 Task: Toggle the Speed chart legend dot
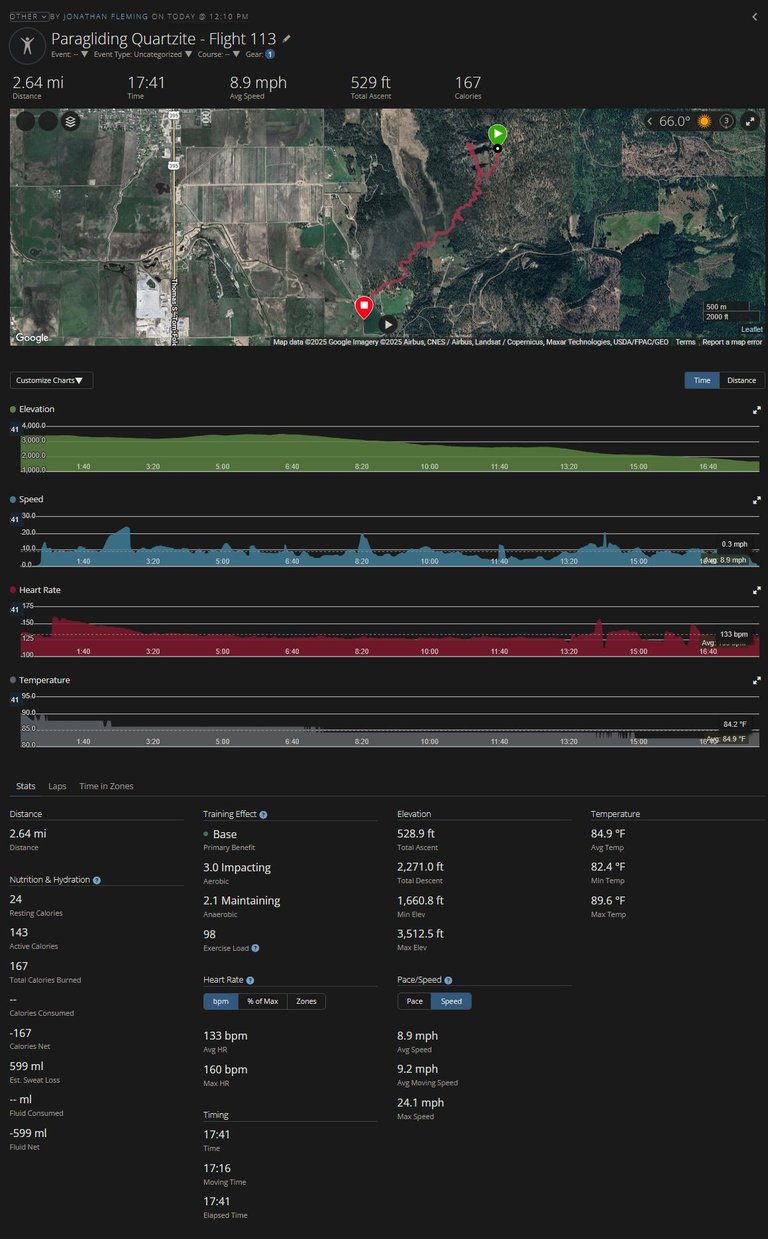point(13,499)
